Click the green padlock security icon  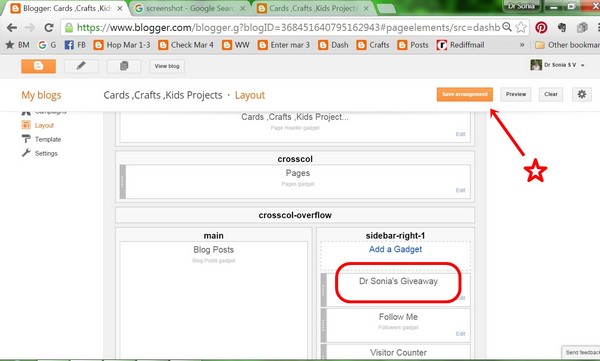coord(69,27)
